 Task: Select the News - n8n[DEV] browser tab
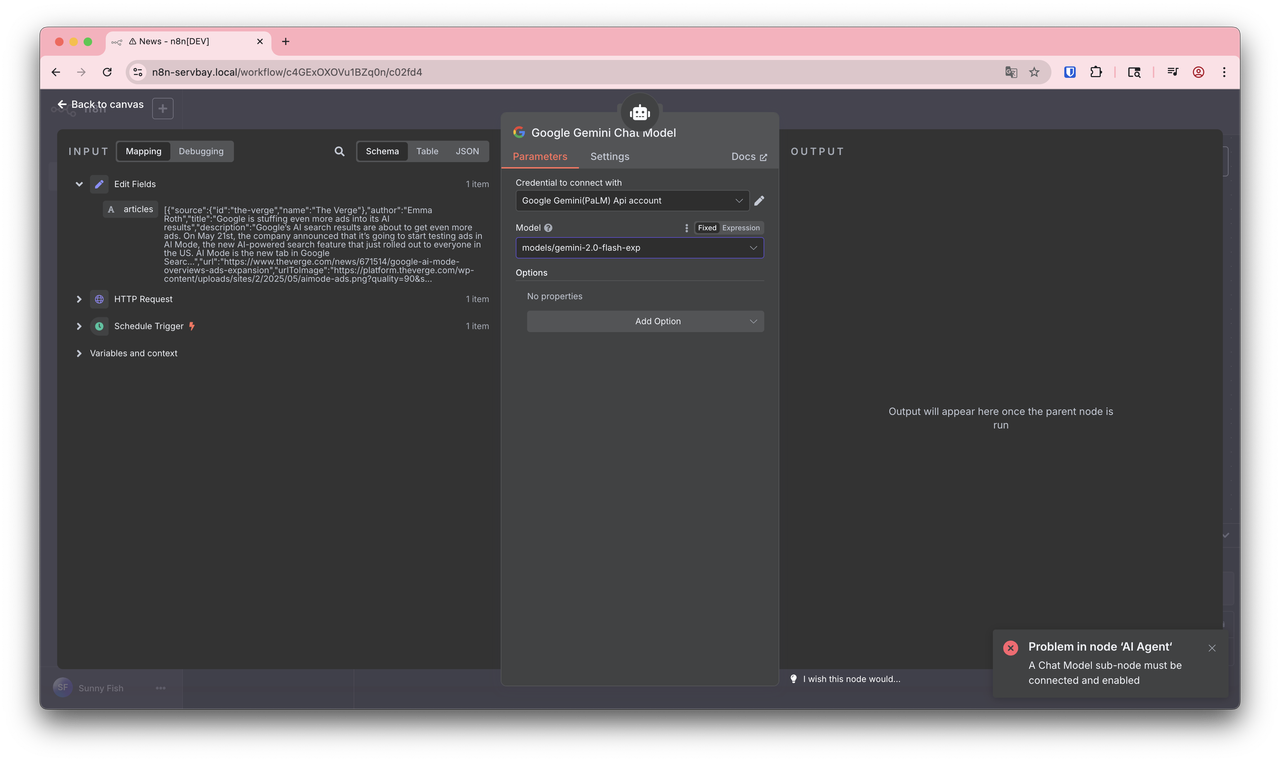click(188, 42)
